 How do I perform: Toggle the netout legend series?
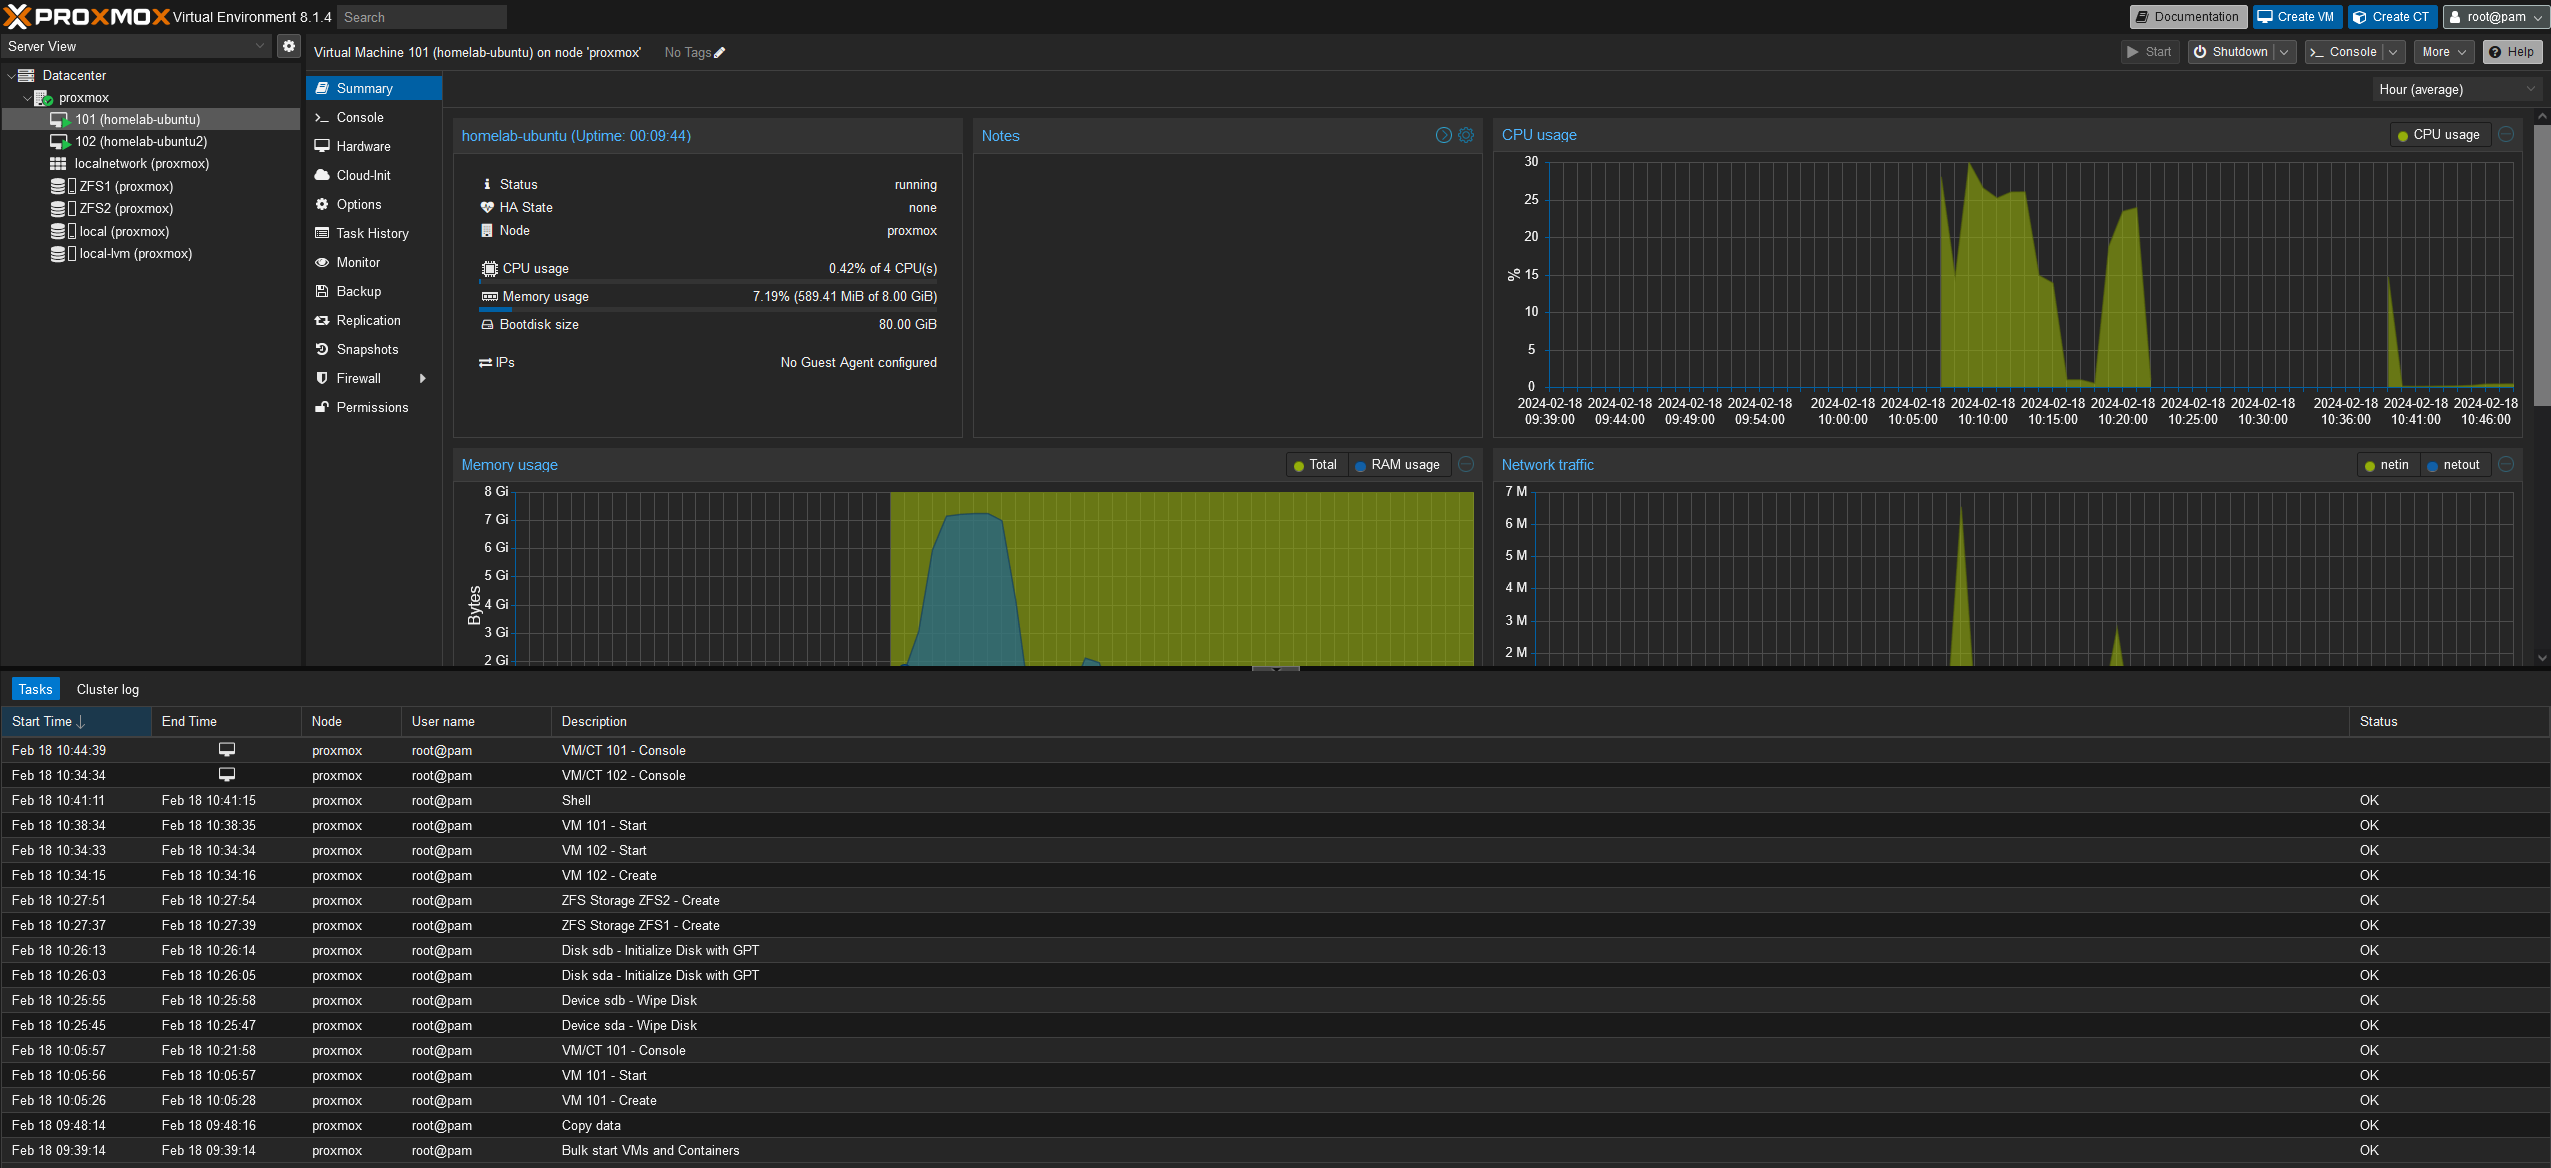point(2453,465)
